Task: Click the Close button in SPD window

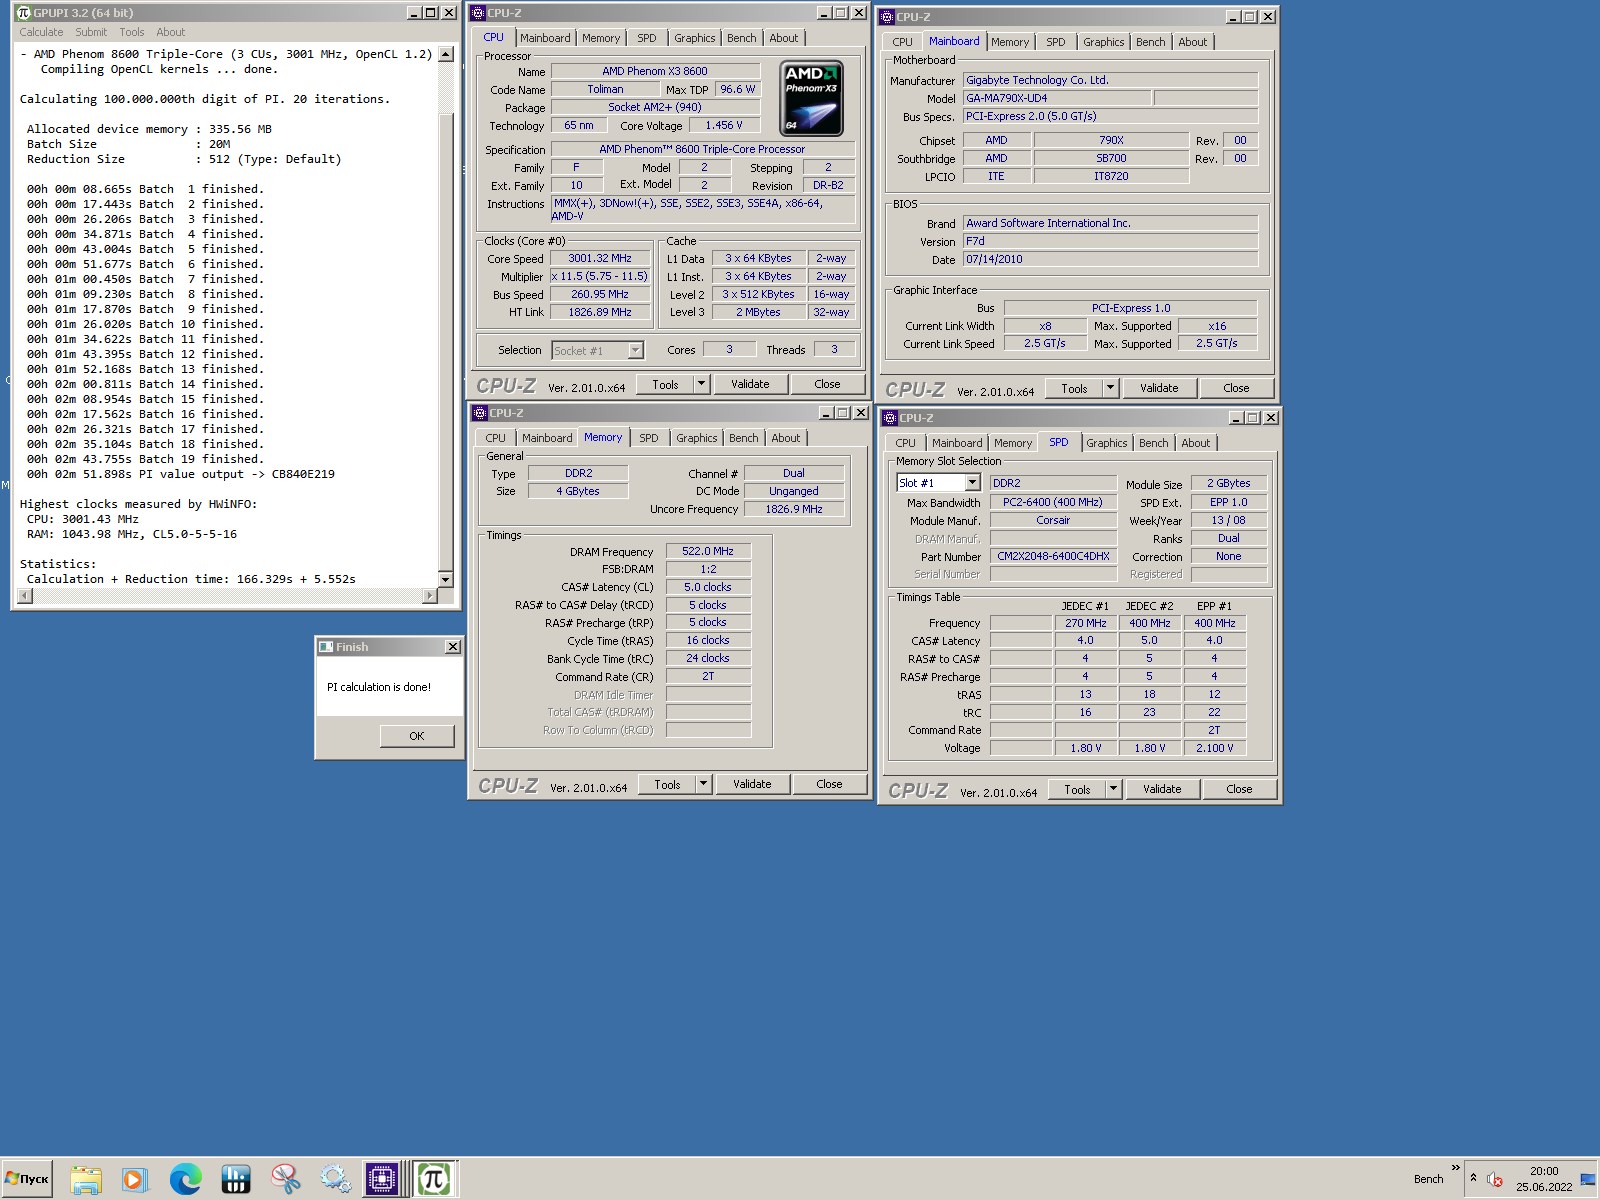Action: pyautogui.click(x=1239, y=789)
